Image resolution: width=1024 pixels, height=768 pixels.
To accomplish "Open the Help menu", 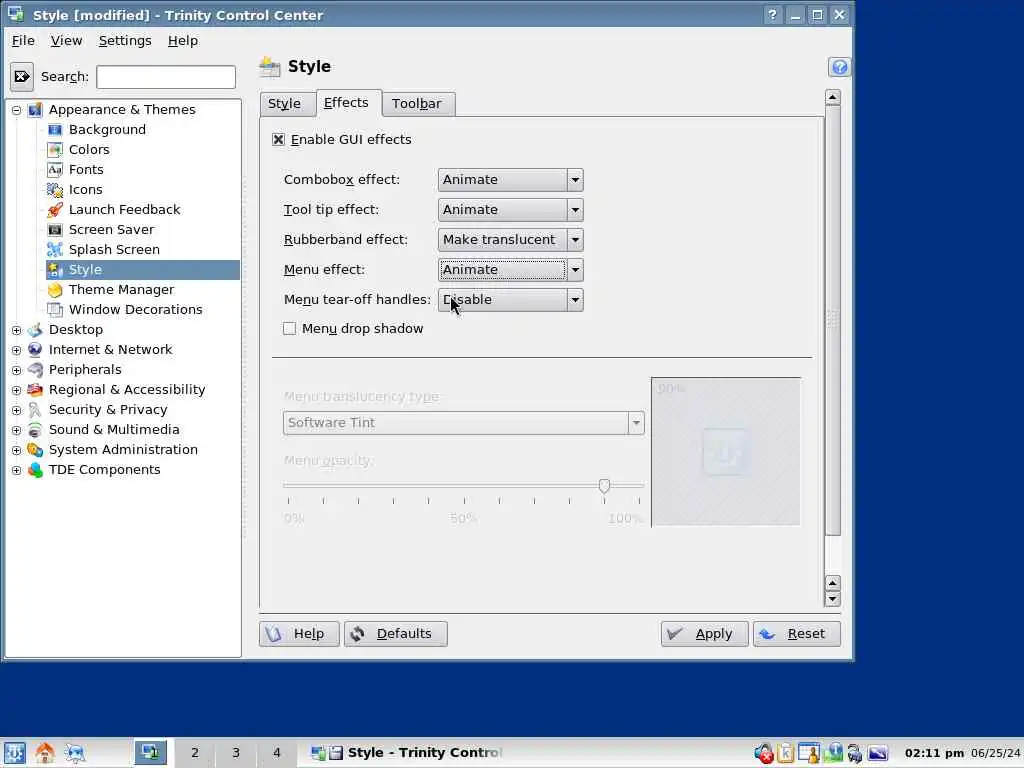I will [183, 40].
